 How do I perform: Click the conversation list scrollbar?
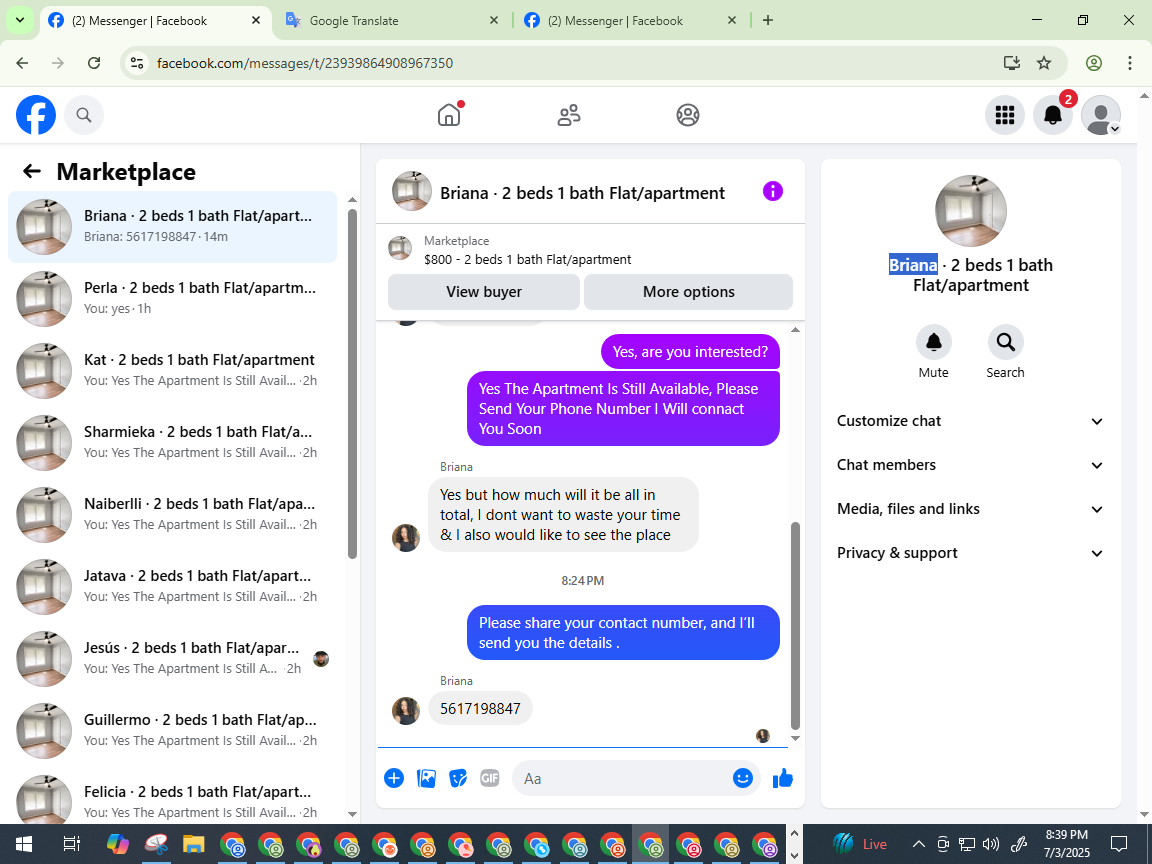[x=352, y=384]
